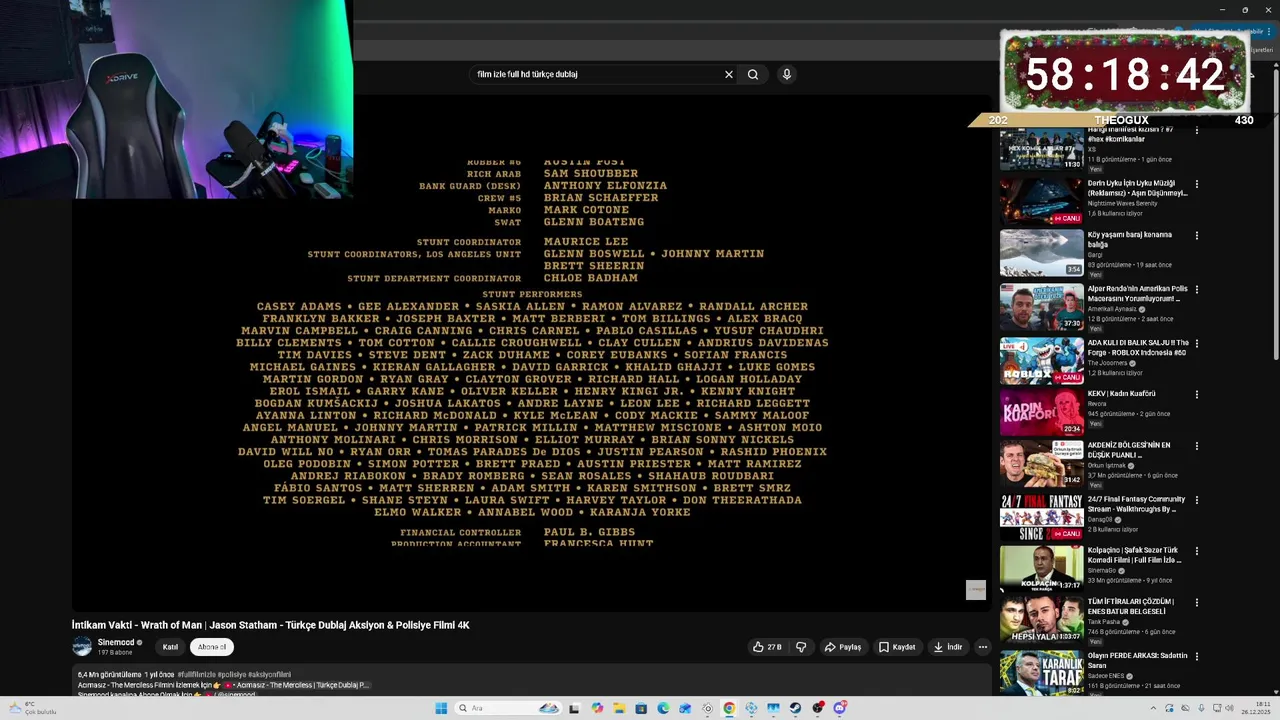Open options for Kolpaçino video
Screen dimensions: 1280x720
tap(1197, 551)
